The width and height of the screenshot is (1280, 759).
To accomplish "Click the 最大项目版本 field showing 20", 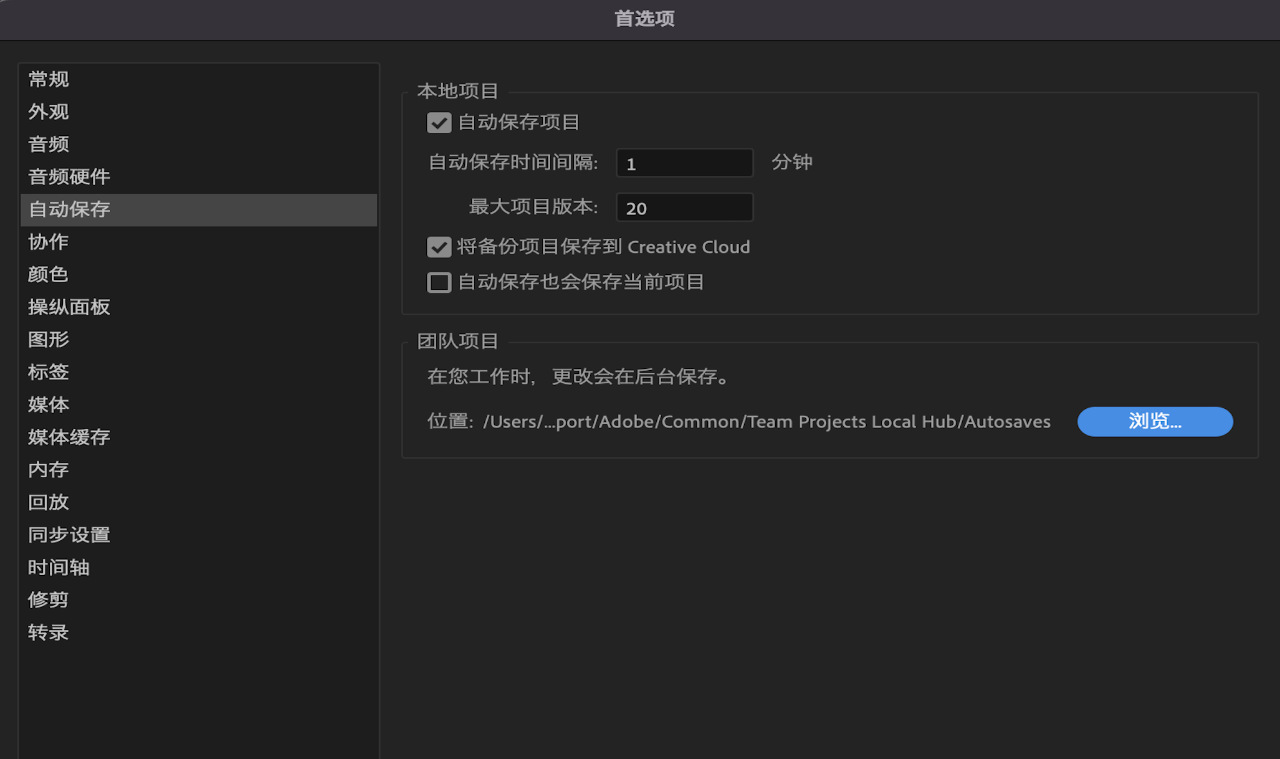I will [x=685, y=208].
